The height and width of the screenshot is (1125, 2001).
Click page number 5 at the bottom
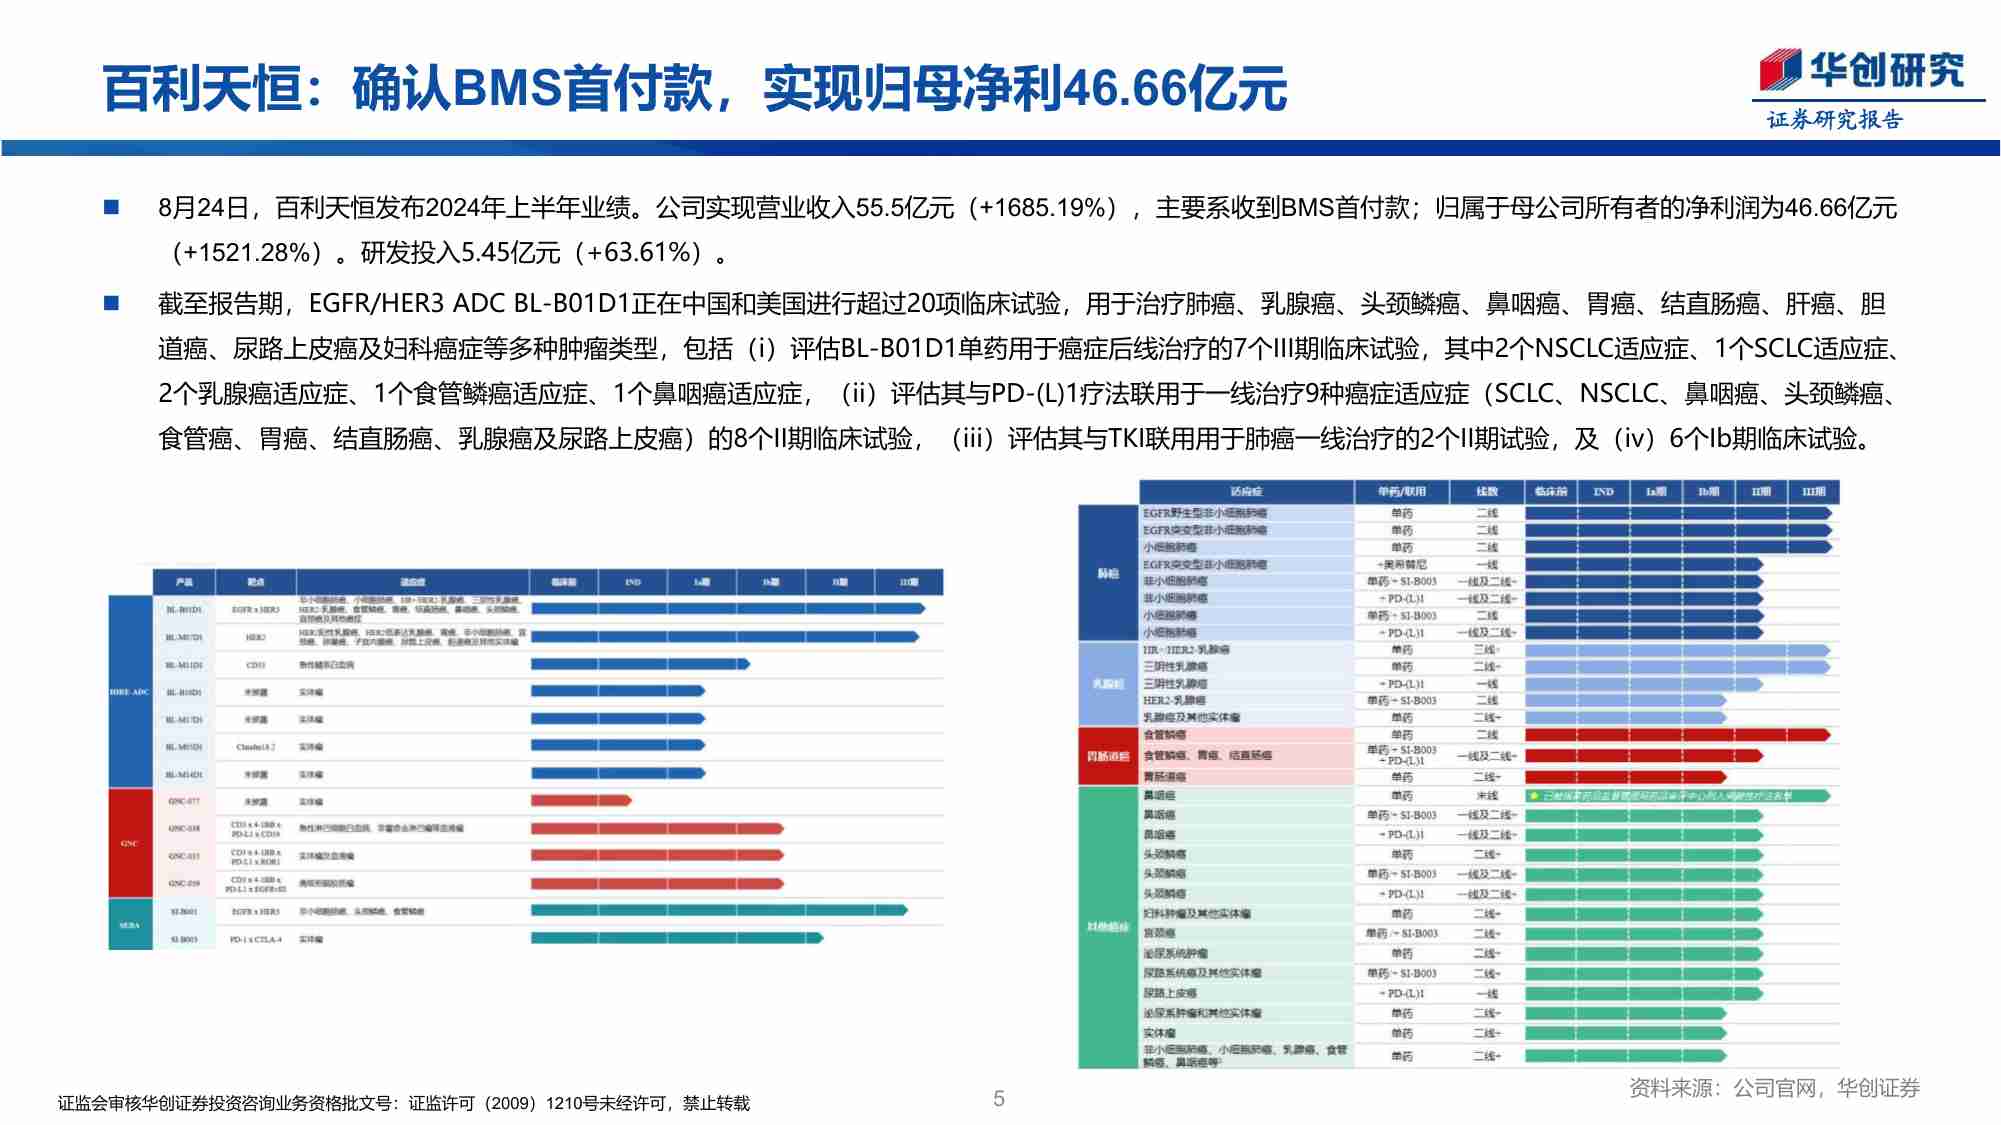998,1099
